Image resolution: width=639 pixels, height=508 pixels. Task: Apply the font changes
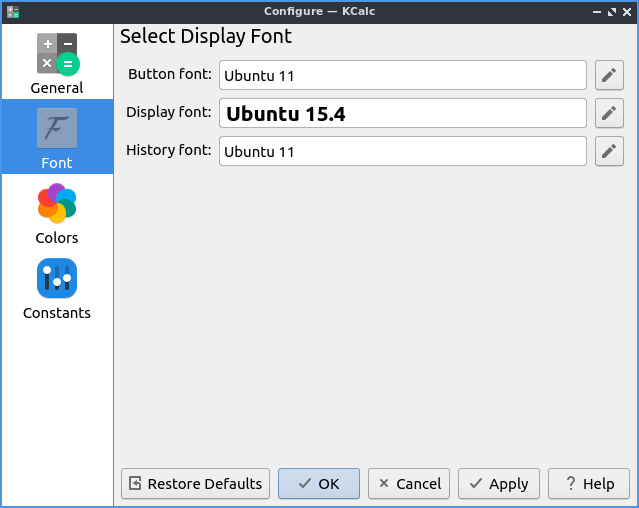tap(498, 483)
